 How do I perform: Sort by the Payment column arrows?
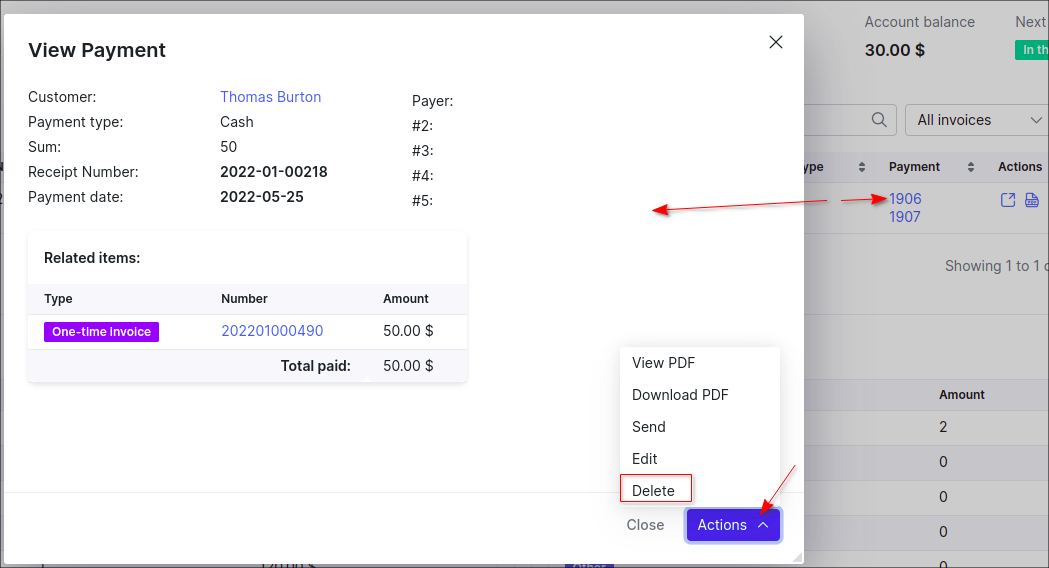pyautogui.click(x=970, y=167)
